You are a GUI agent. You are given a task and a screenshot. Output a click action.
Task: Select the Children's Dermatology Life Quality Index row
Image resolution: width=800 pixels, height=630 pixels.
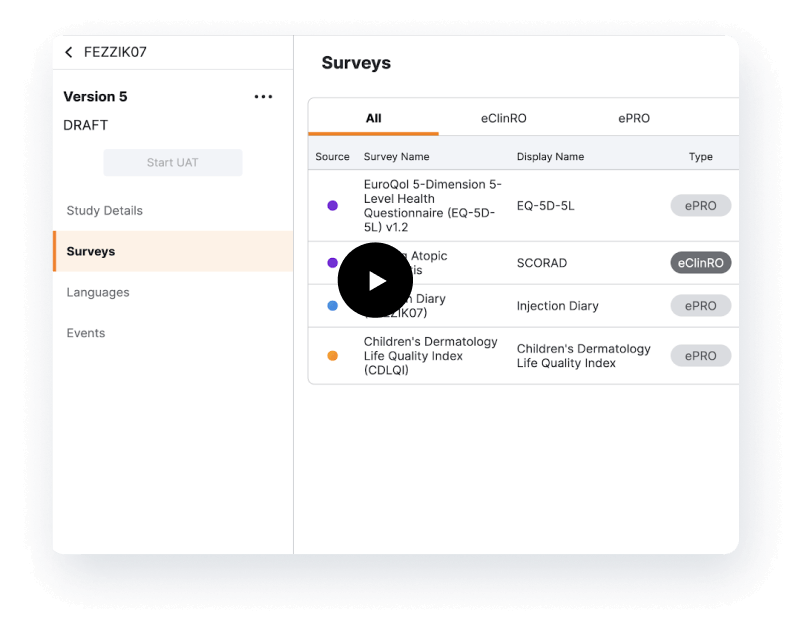point(520,356)
